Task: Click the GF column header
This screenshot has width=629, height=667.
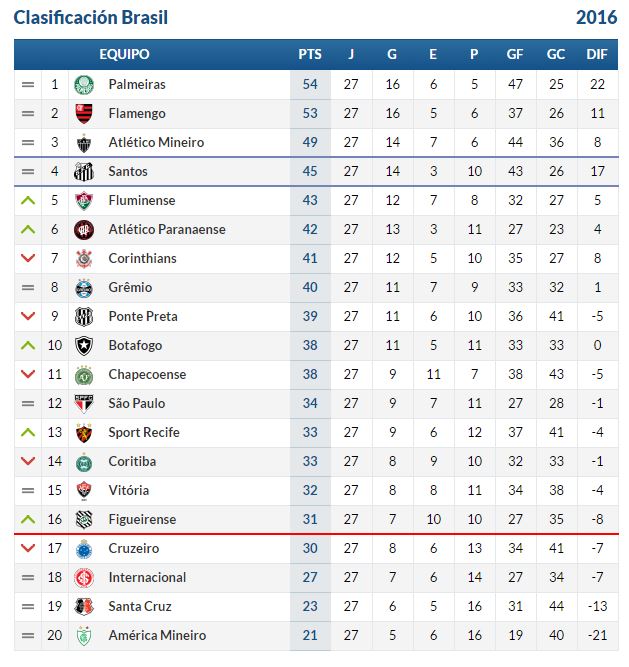Action: (515, 54)
